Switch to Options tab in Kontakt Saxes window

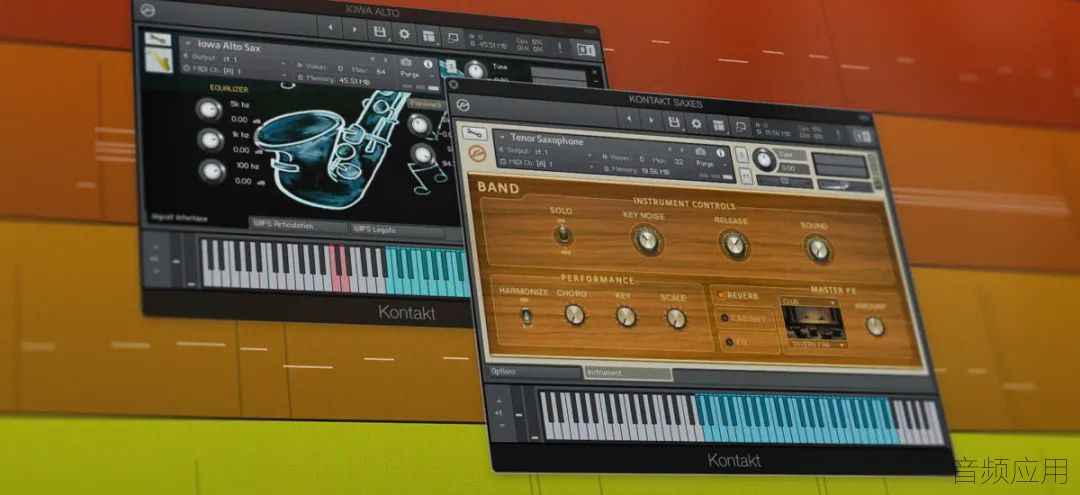533,370
